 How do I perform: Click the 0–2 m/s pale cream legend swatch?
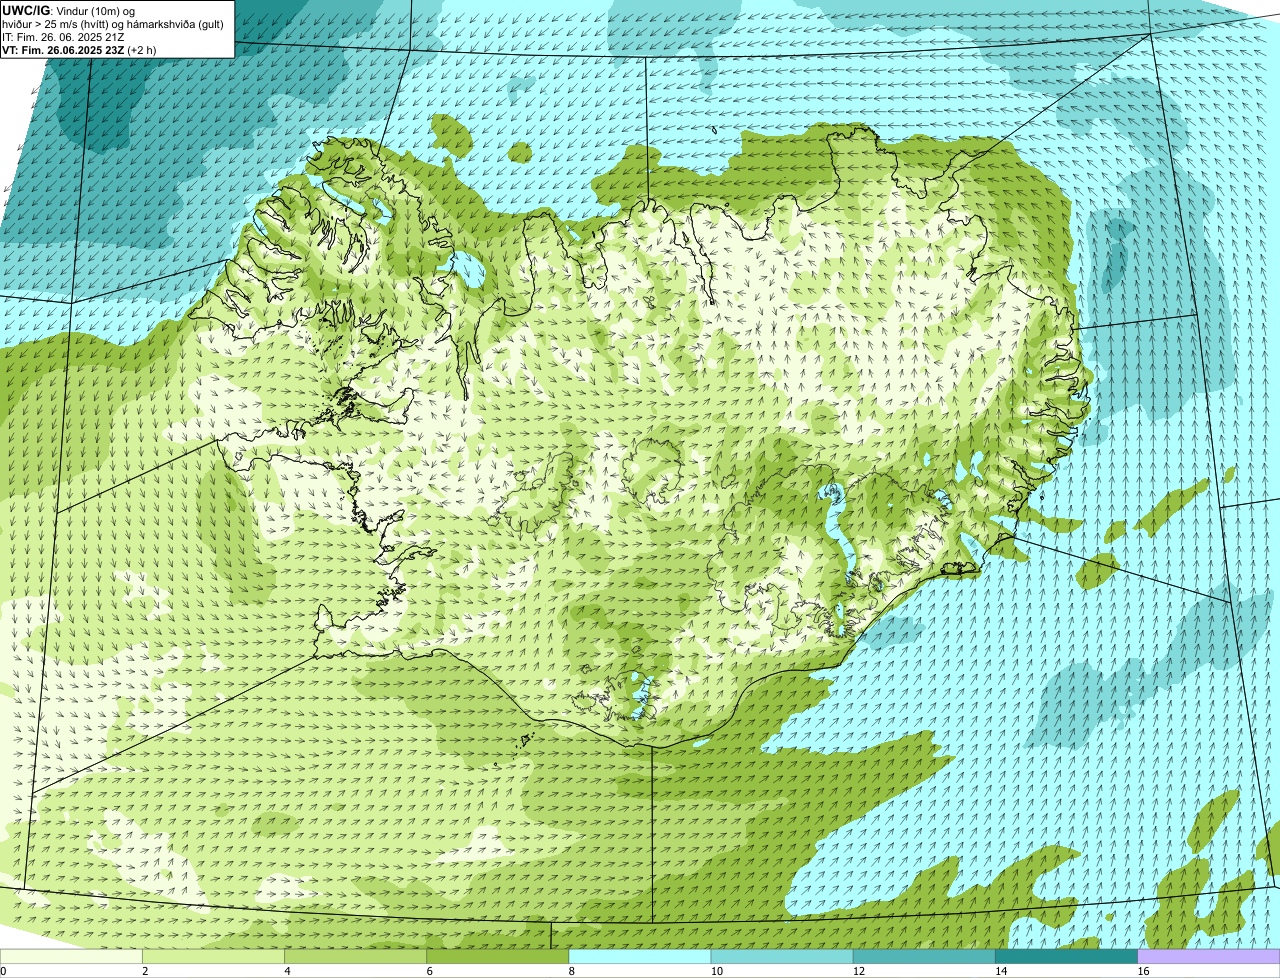[71, 957]
